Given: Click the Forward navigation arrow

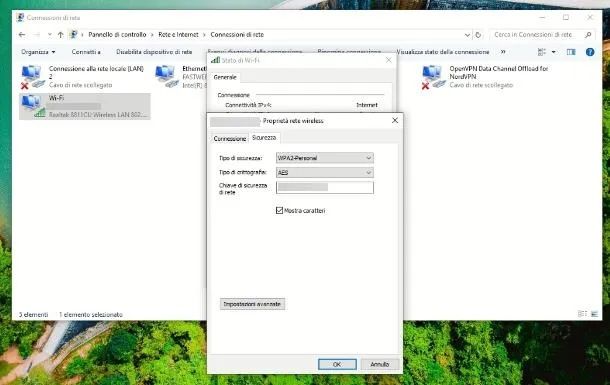Looking at the screenshot, I should point(37,35).
